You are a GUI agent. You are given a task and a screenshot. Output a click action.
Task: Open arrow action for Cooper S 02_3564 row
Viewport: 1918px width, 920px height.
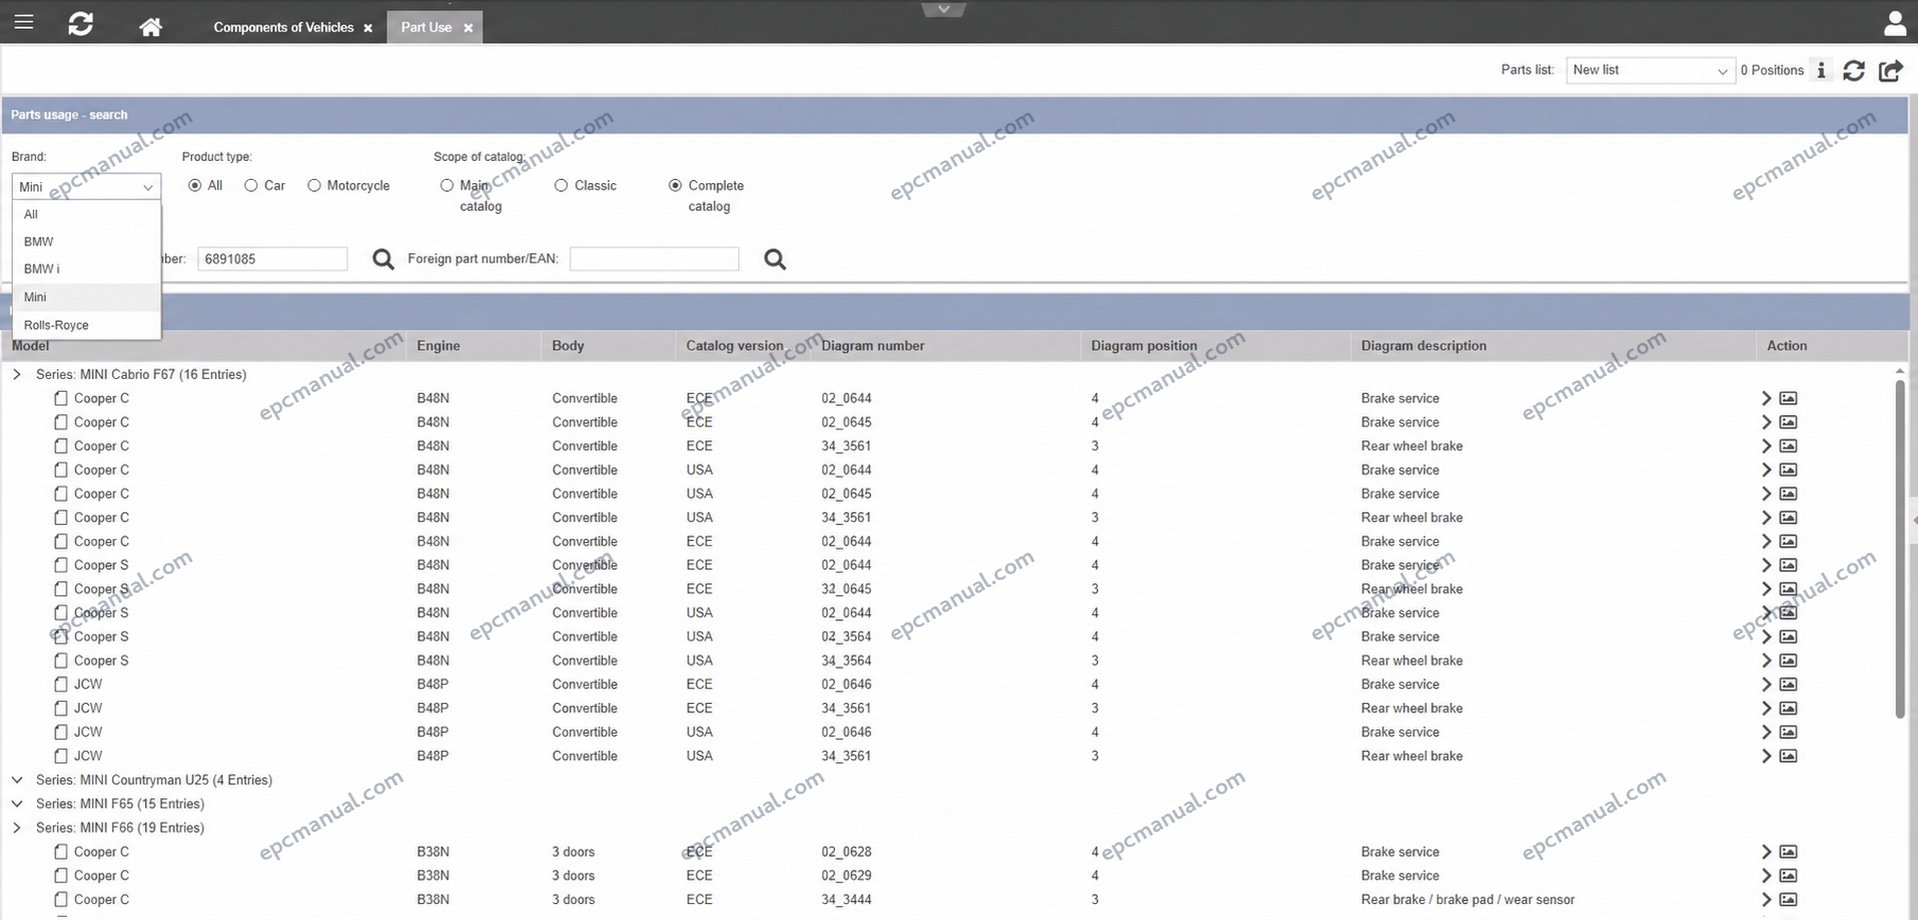click(x=1766, y=637)
